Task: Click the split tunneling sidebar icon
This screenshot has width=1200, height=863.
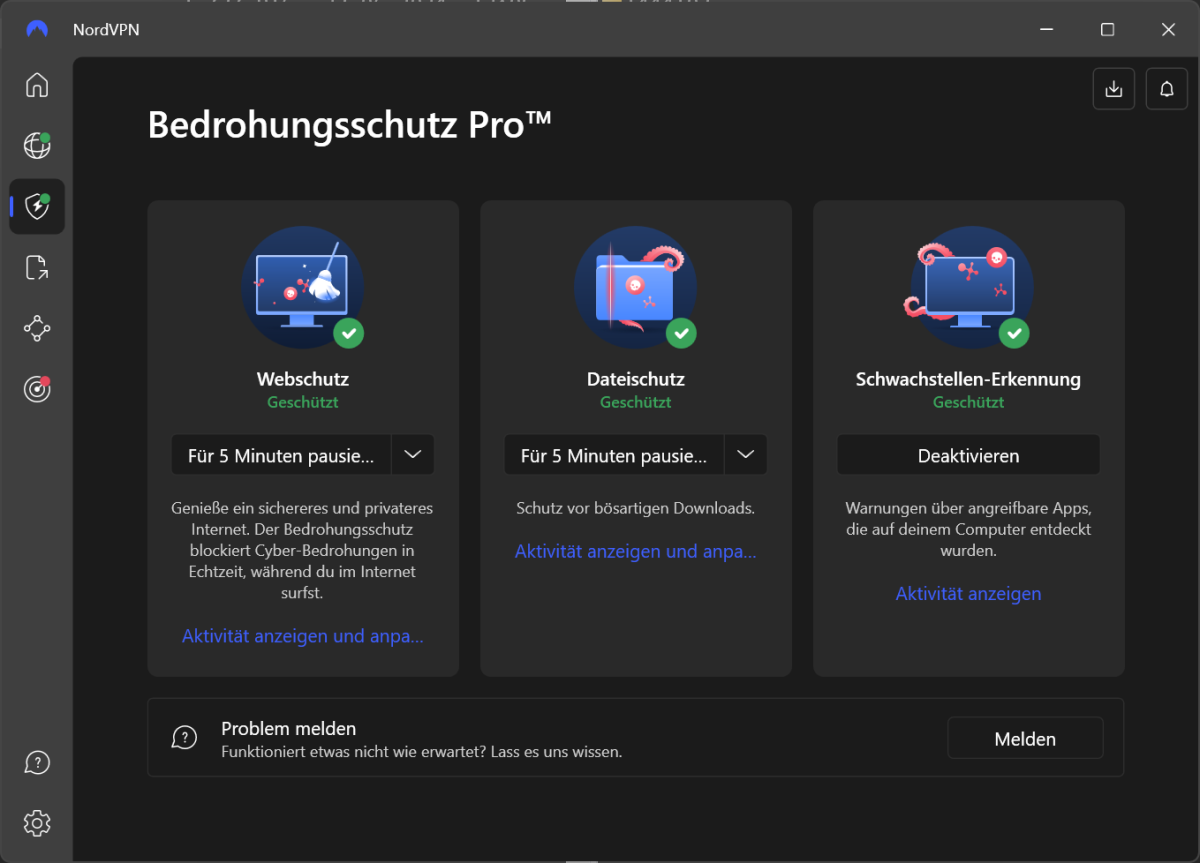Action: [x=36, y=267]
